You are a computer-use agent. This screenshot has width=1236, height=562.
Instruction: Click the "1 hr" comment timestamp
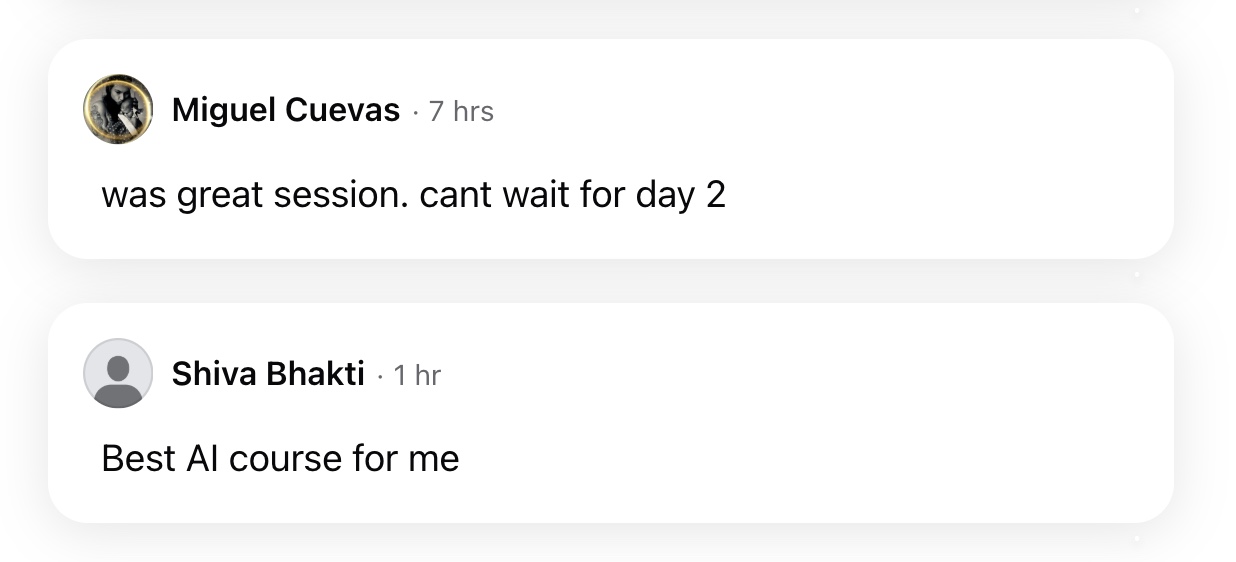(x=417, y=375)
